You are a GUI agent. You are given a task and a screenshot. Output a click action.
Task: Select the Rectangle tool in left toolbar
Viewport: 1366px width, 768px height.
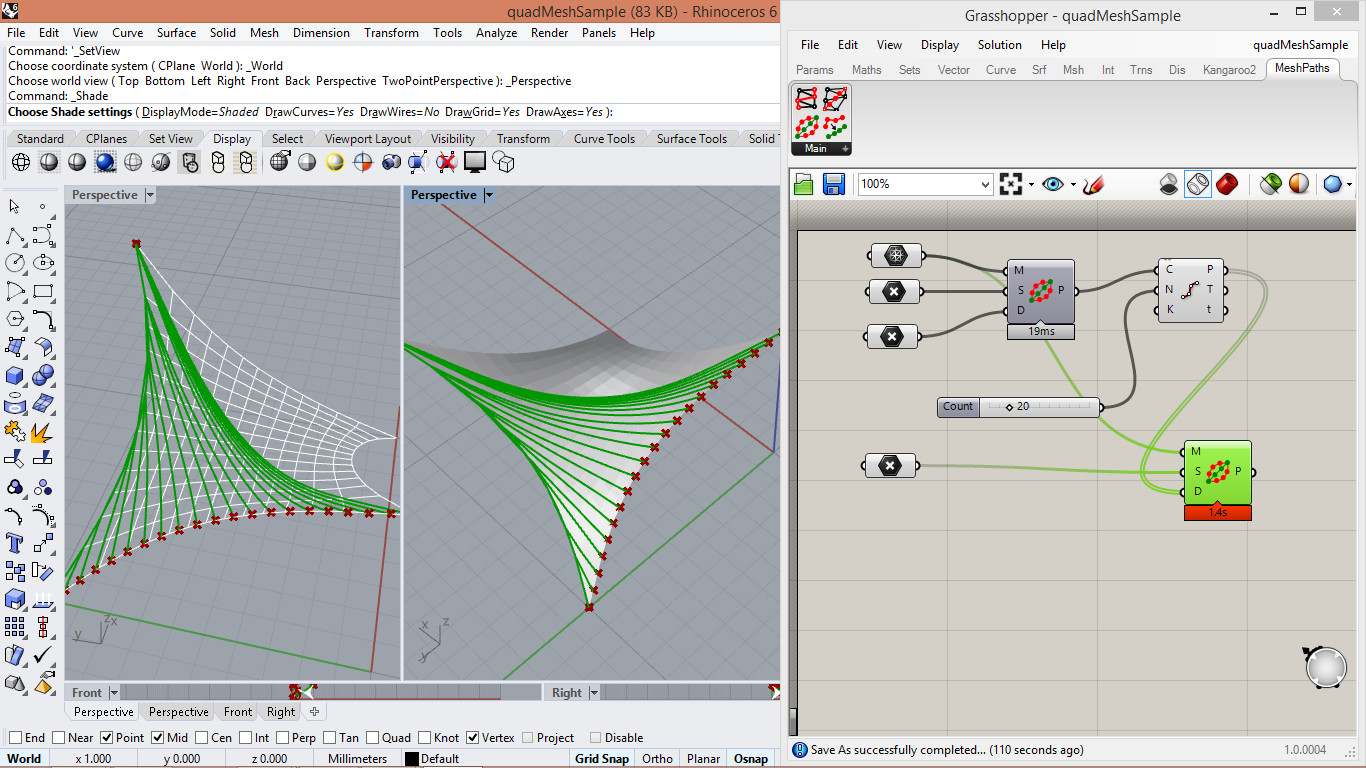click(x=43, y=292)
